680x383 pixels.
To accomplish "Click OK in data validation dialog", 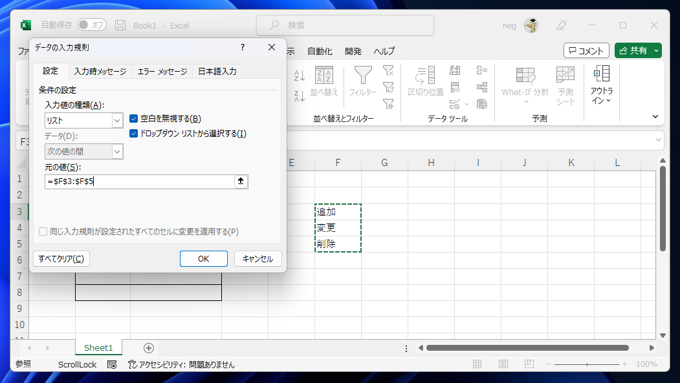I will [203, 259].
